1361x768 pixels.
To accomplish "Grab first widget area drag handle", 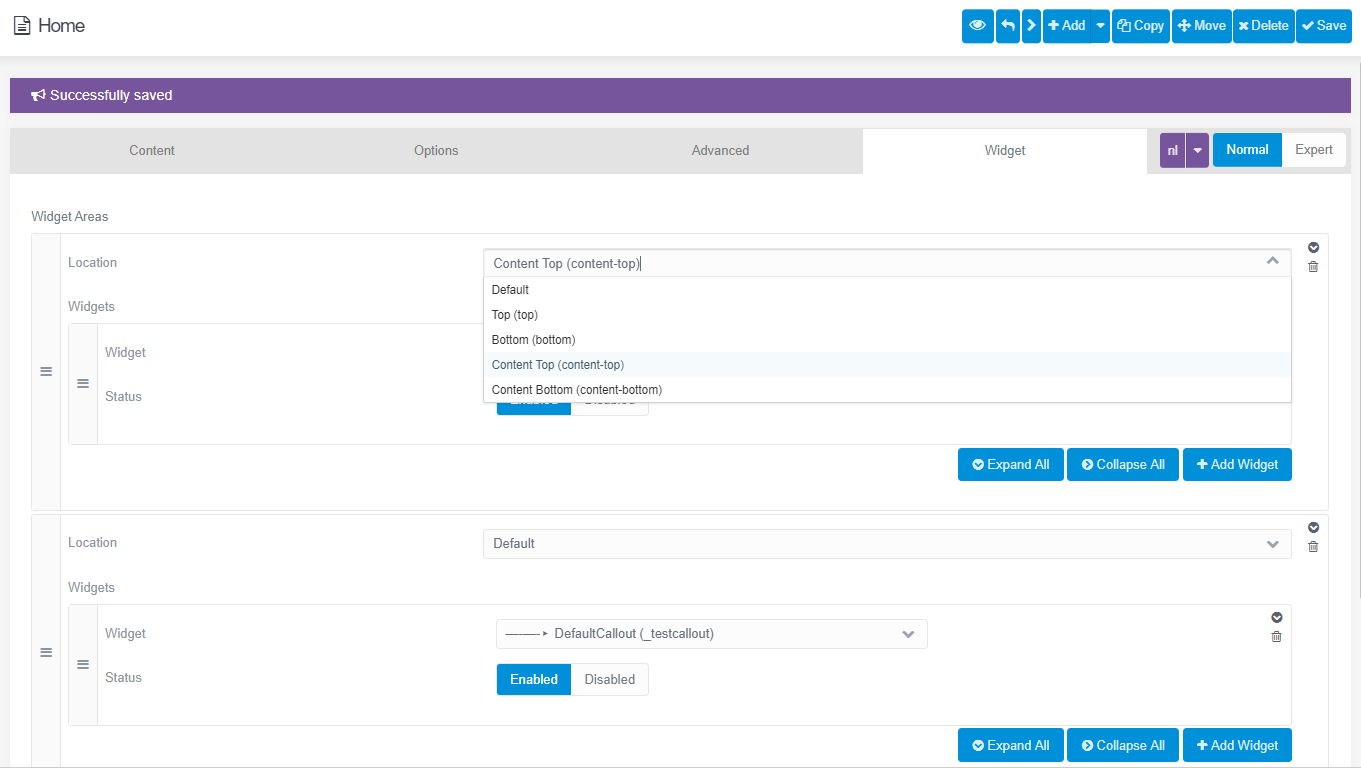I will point(46,372).
